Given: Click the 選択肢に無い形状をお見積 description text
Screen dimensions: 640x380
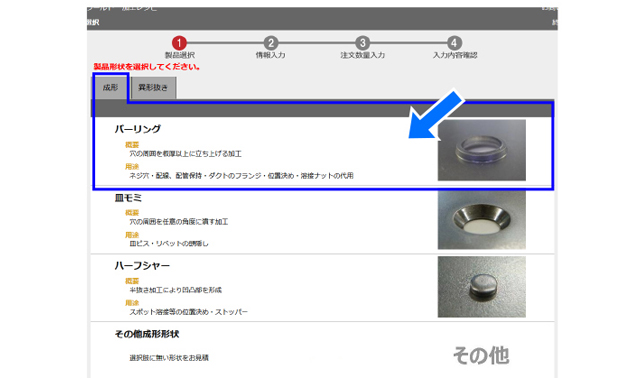Looking at the screenshot, I should (x=169, y=358).
